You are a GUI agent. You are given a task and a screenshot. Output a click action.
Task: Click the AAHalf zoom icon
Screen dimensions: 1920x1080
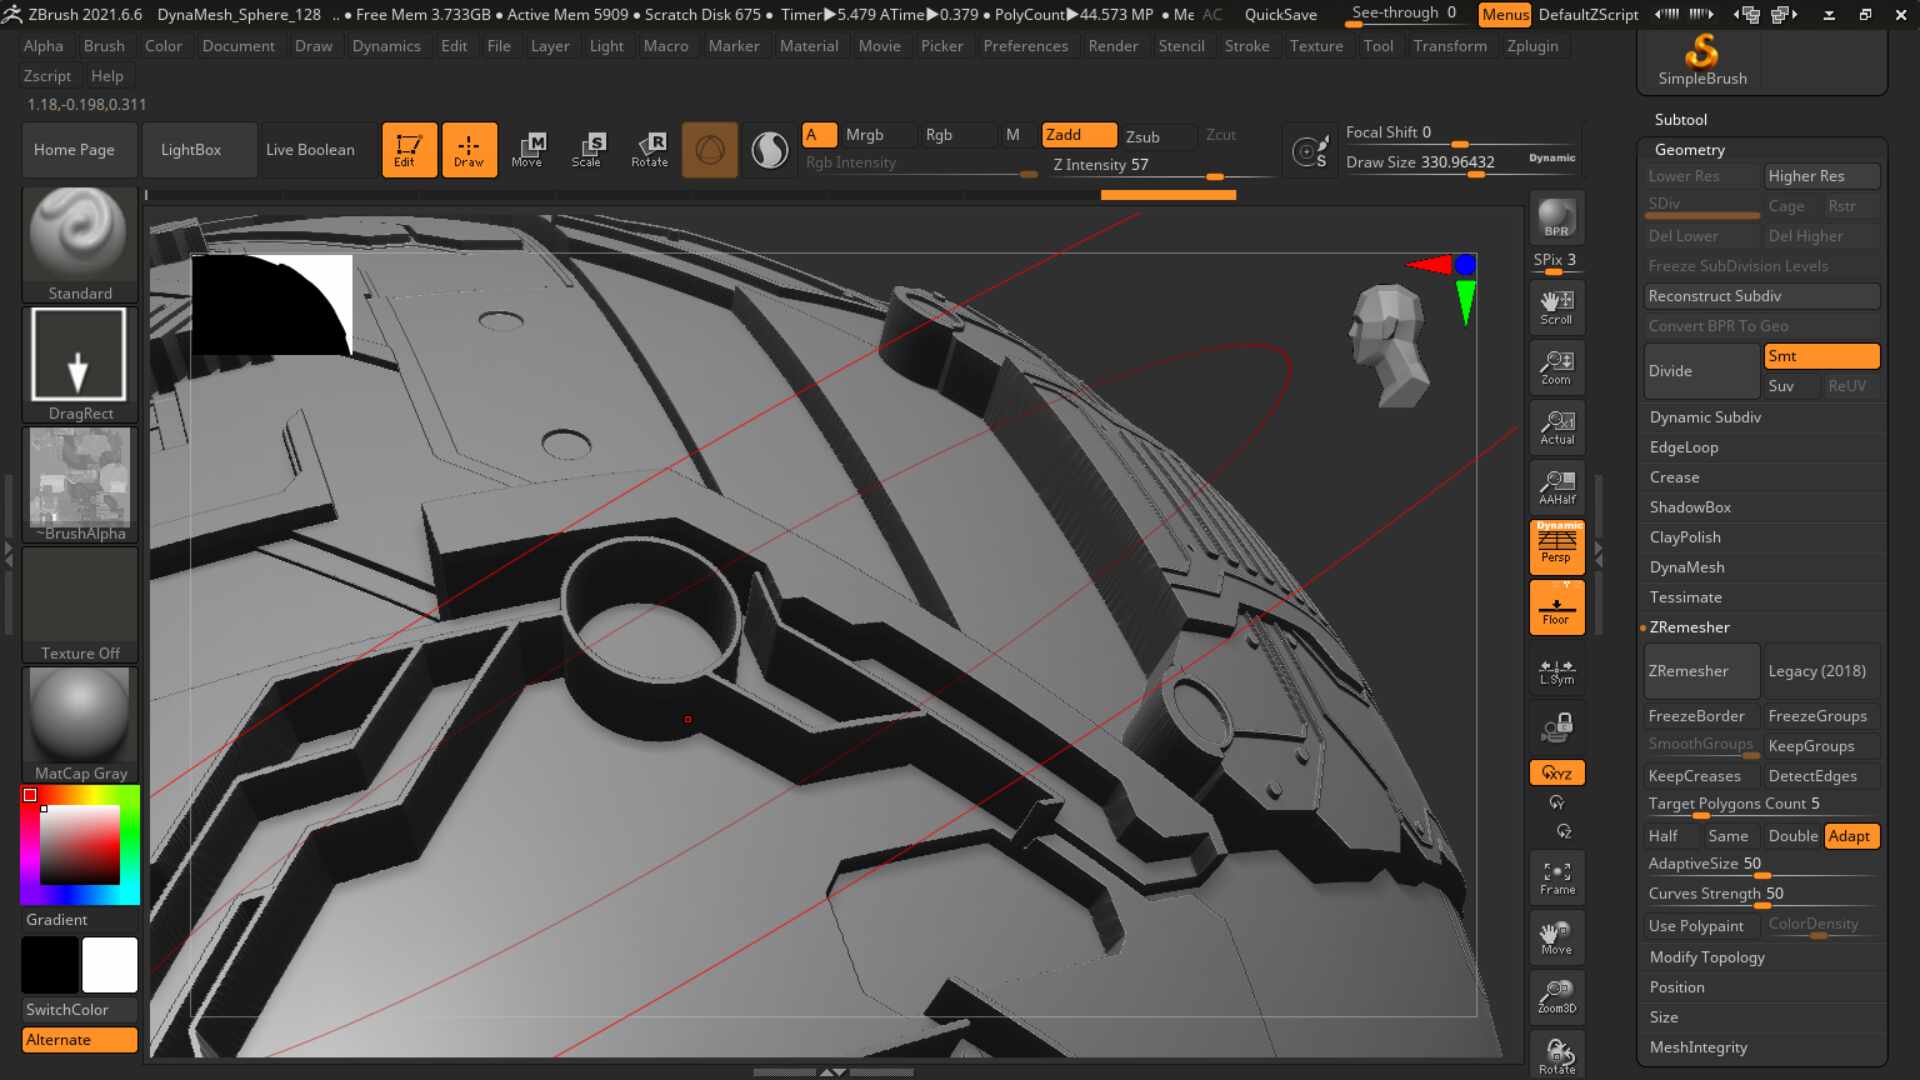coord(1556,488)
